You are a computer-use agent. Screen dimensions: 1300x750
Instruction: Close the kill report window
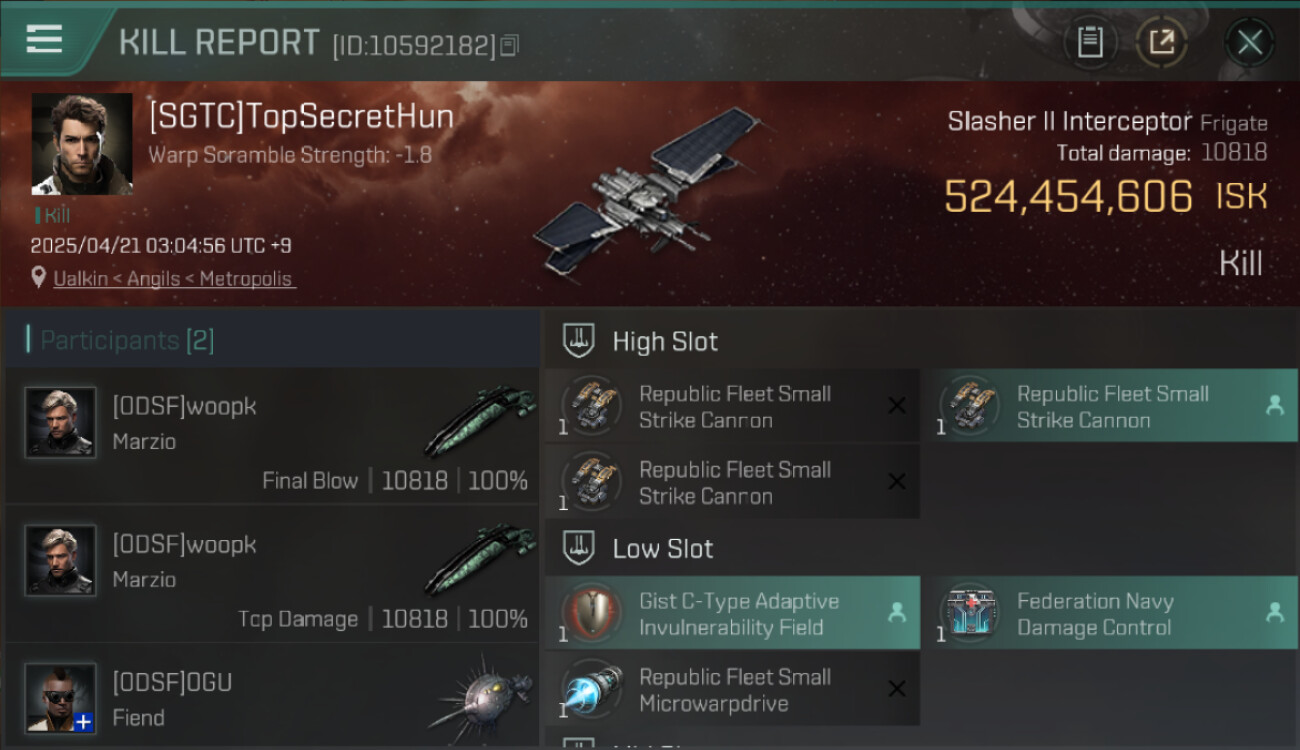[x=1250, y=42]
